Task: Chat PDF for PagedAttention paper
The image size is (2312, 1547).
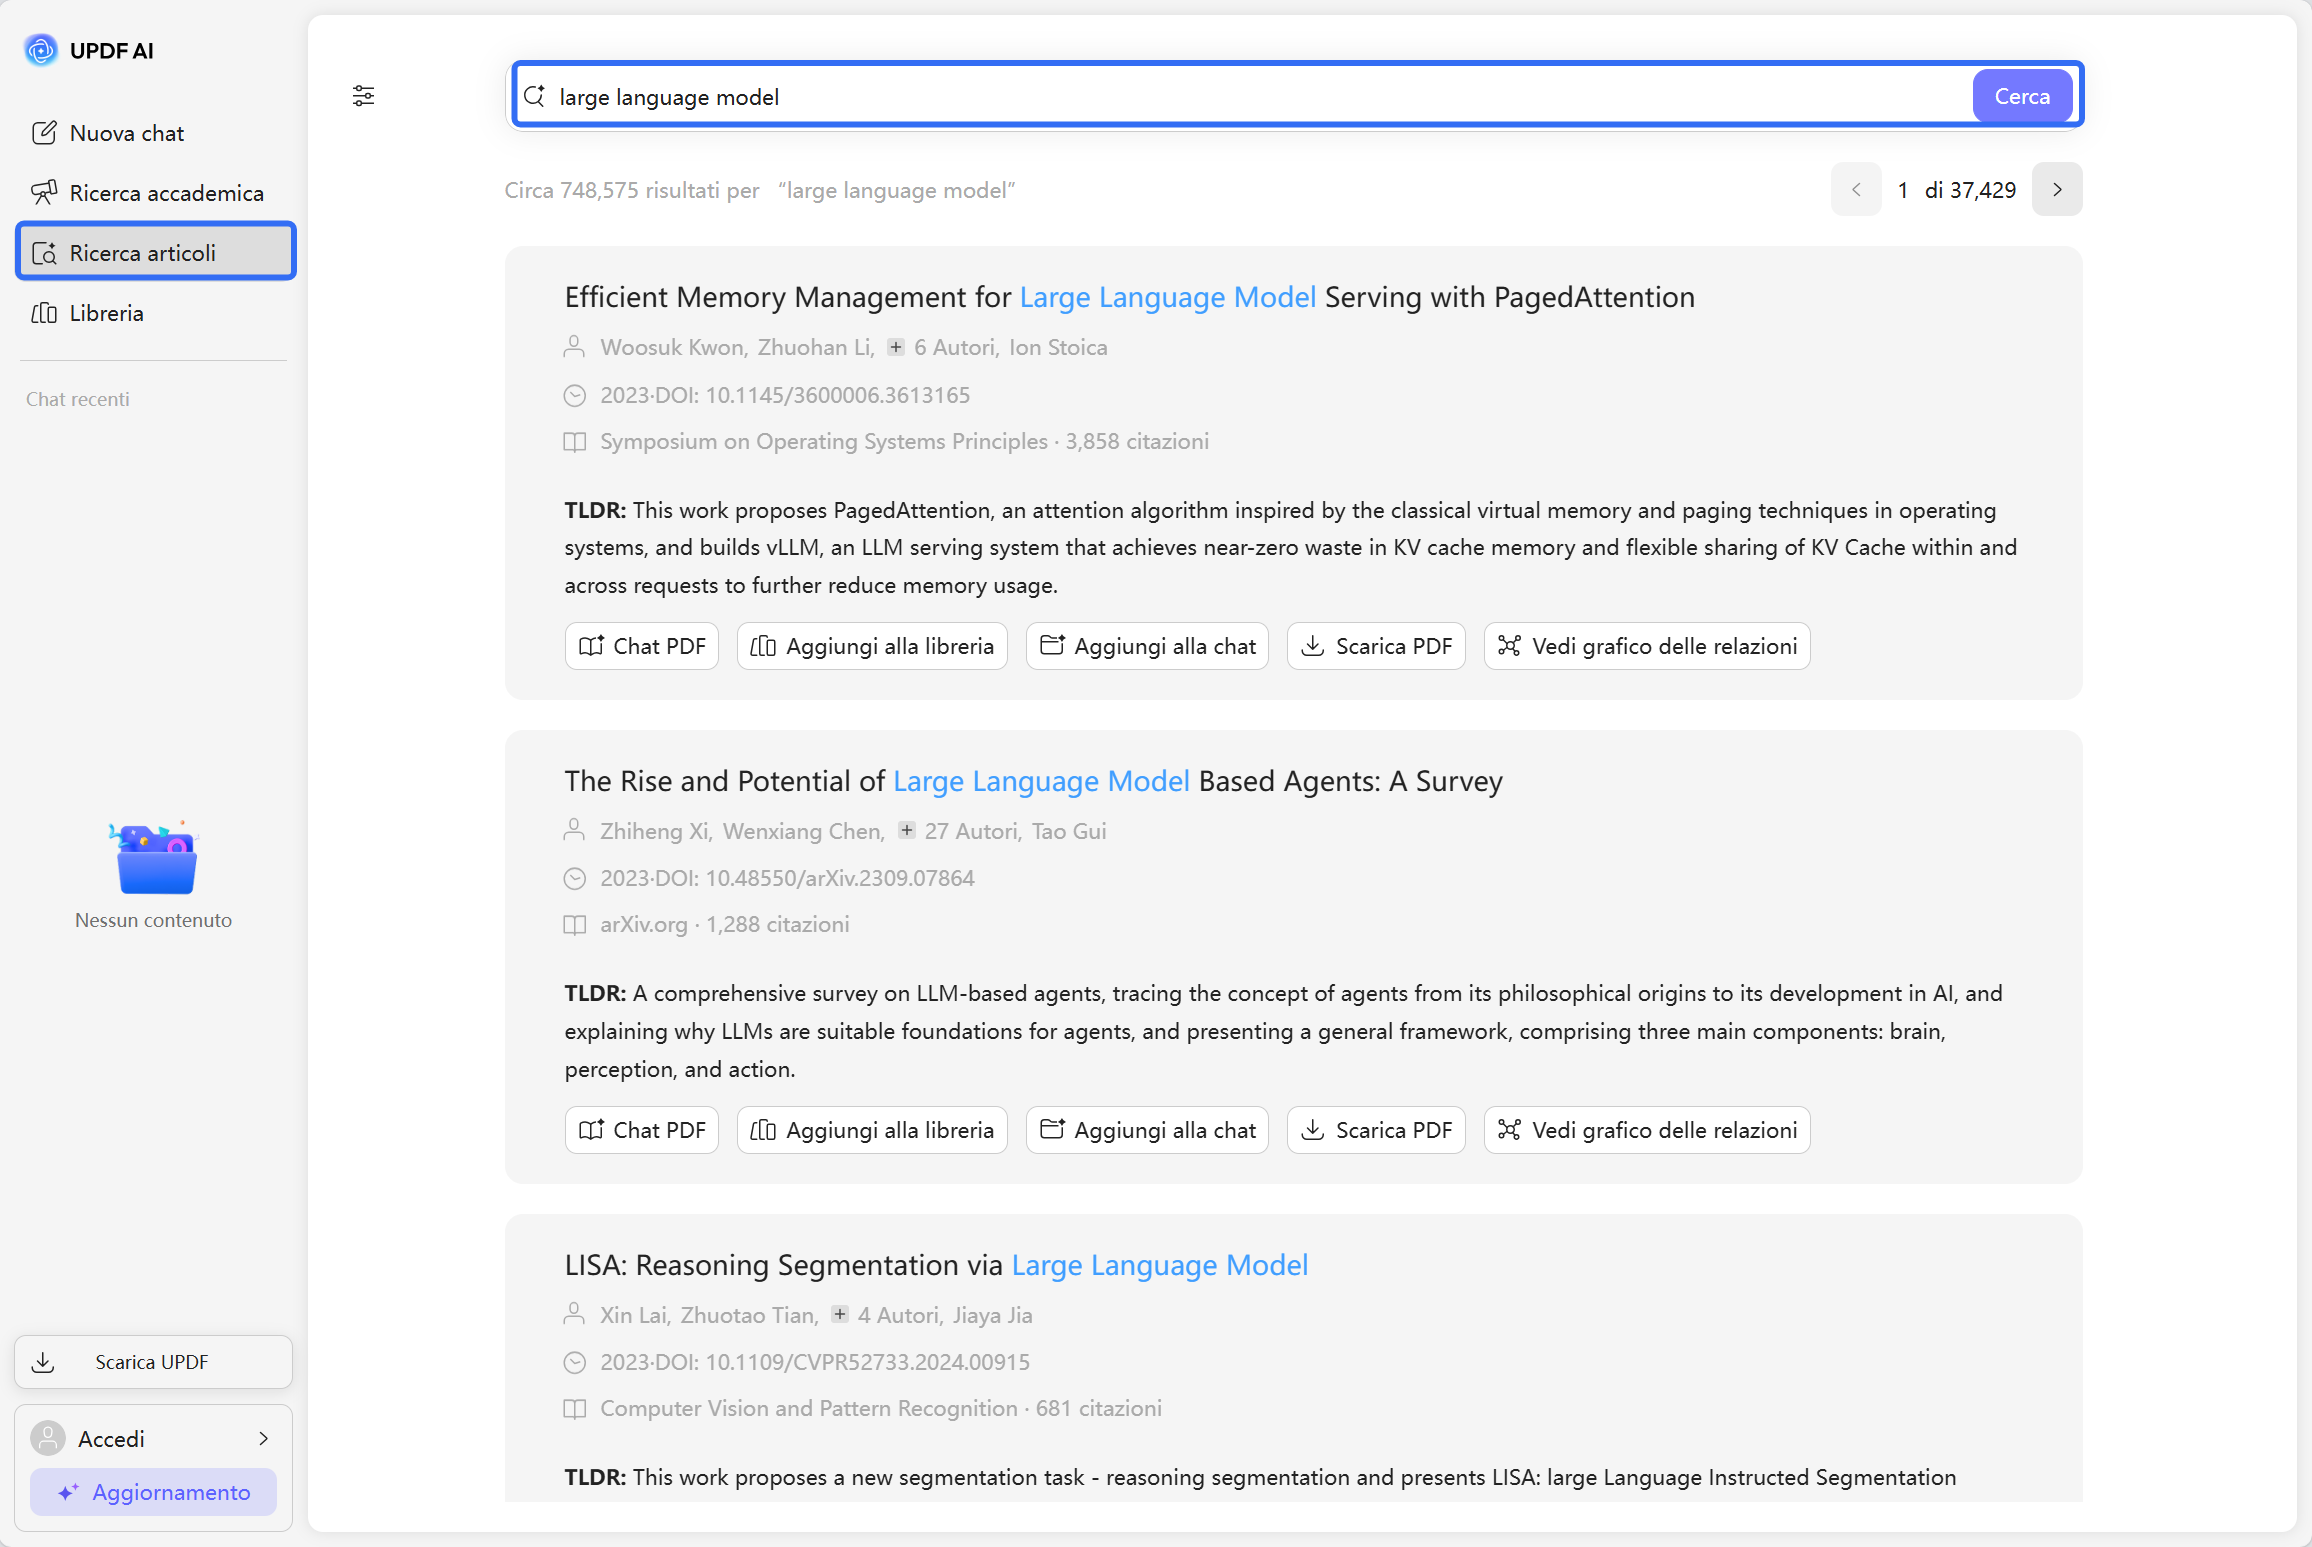Action: [642, 646]
